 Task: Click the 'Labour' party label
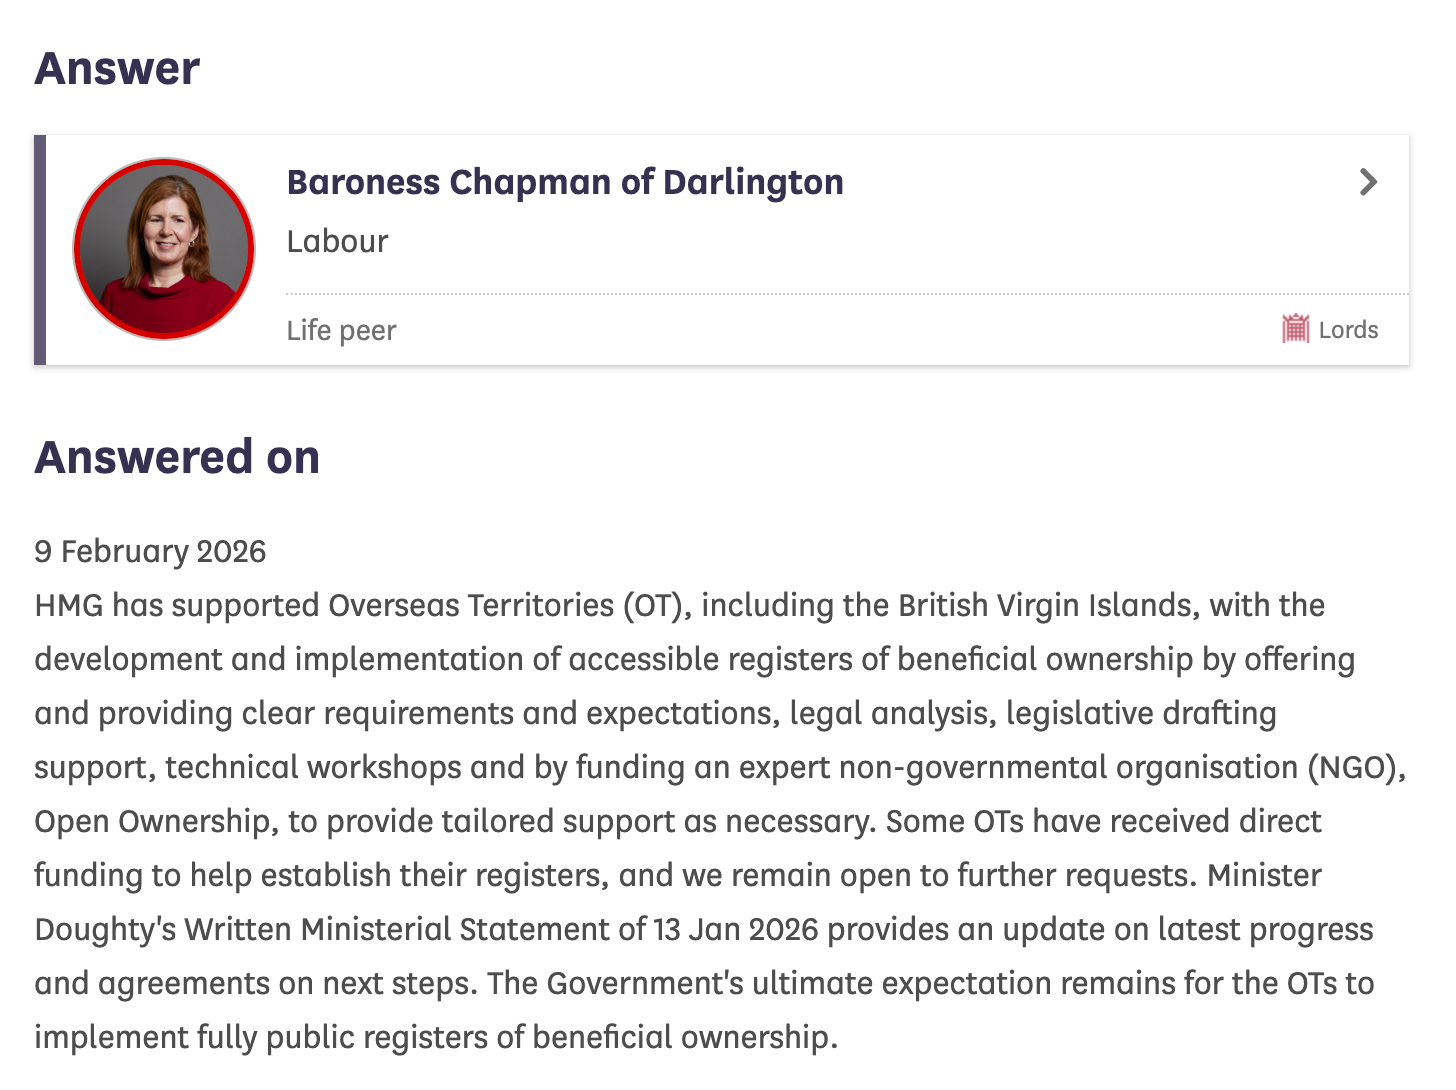337,242
